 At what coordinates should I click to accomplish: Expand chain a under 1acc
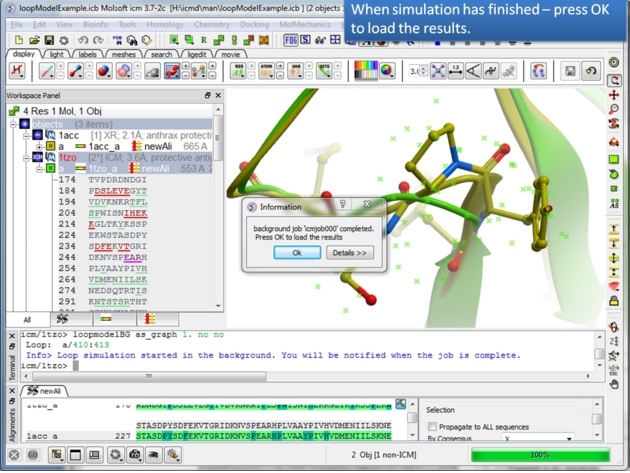[37, 147]
